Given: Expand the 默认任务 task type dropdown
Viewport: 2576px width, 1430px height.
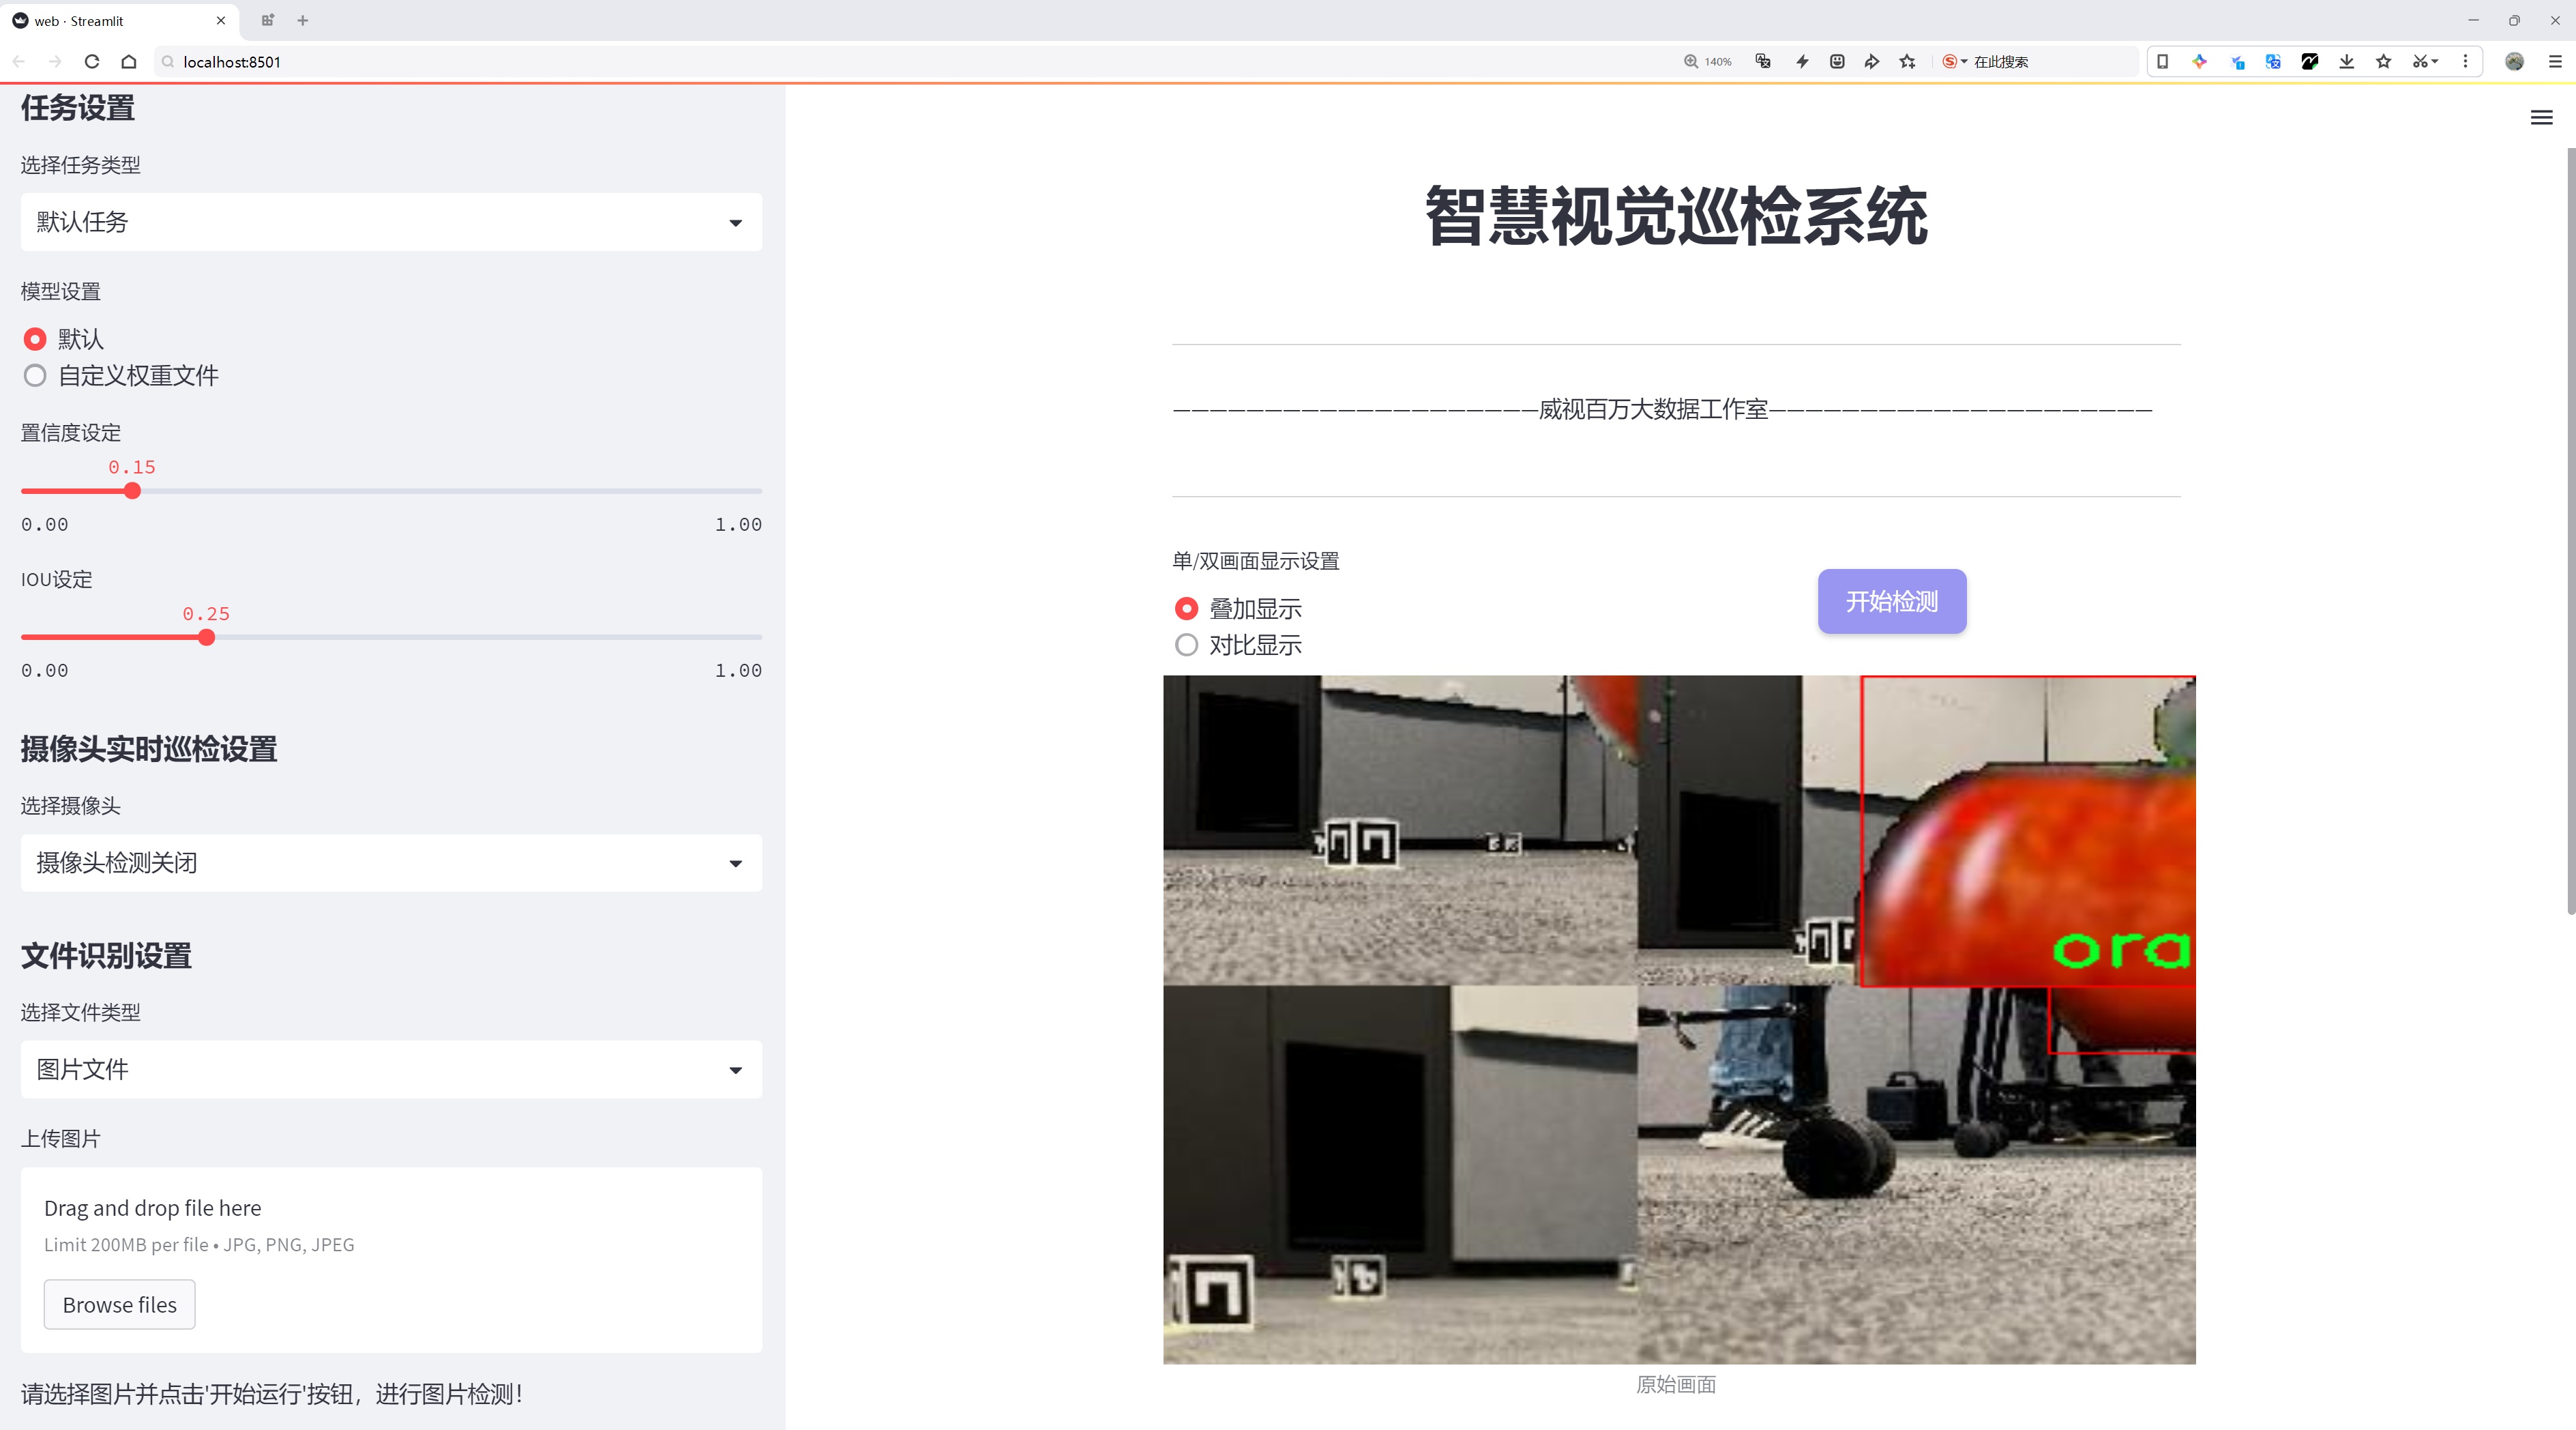Looking at the screenshot, I should tap(391, 222).
